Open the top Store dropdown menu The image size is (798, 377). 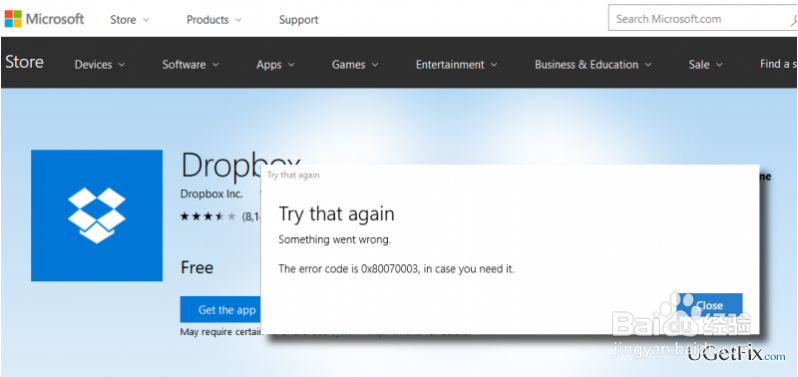coord(130,20)
